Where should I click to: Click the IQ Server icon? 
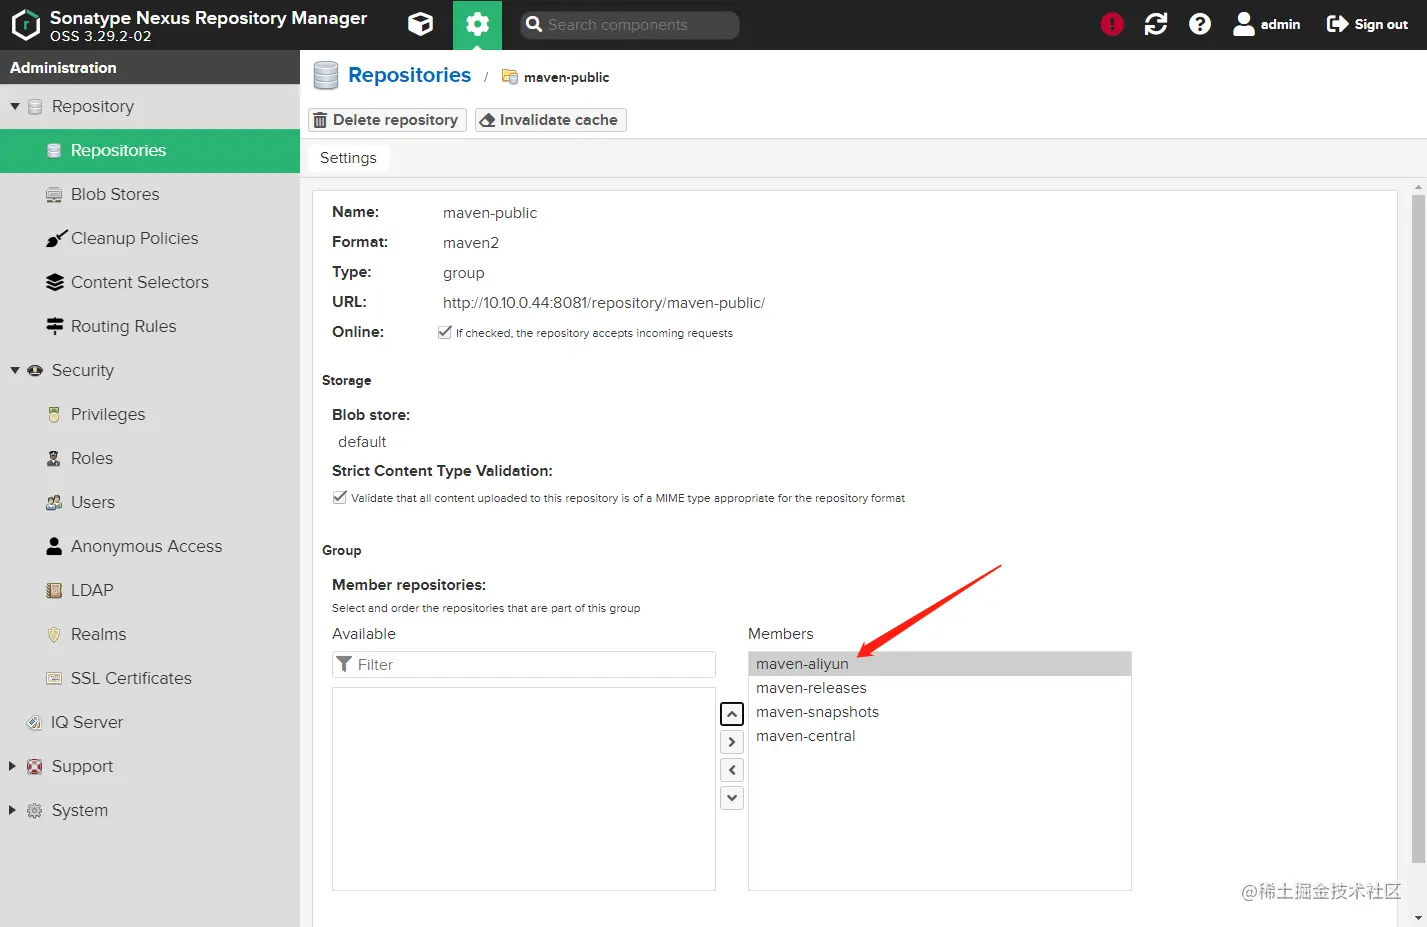pyautogui.click(x=34, y=722)
